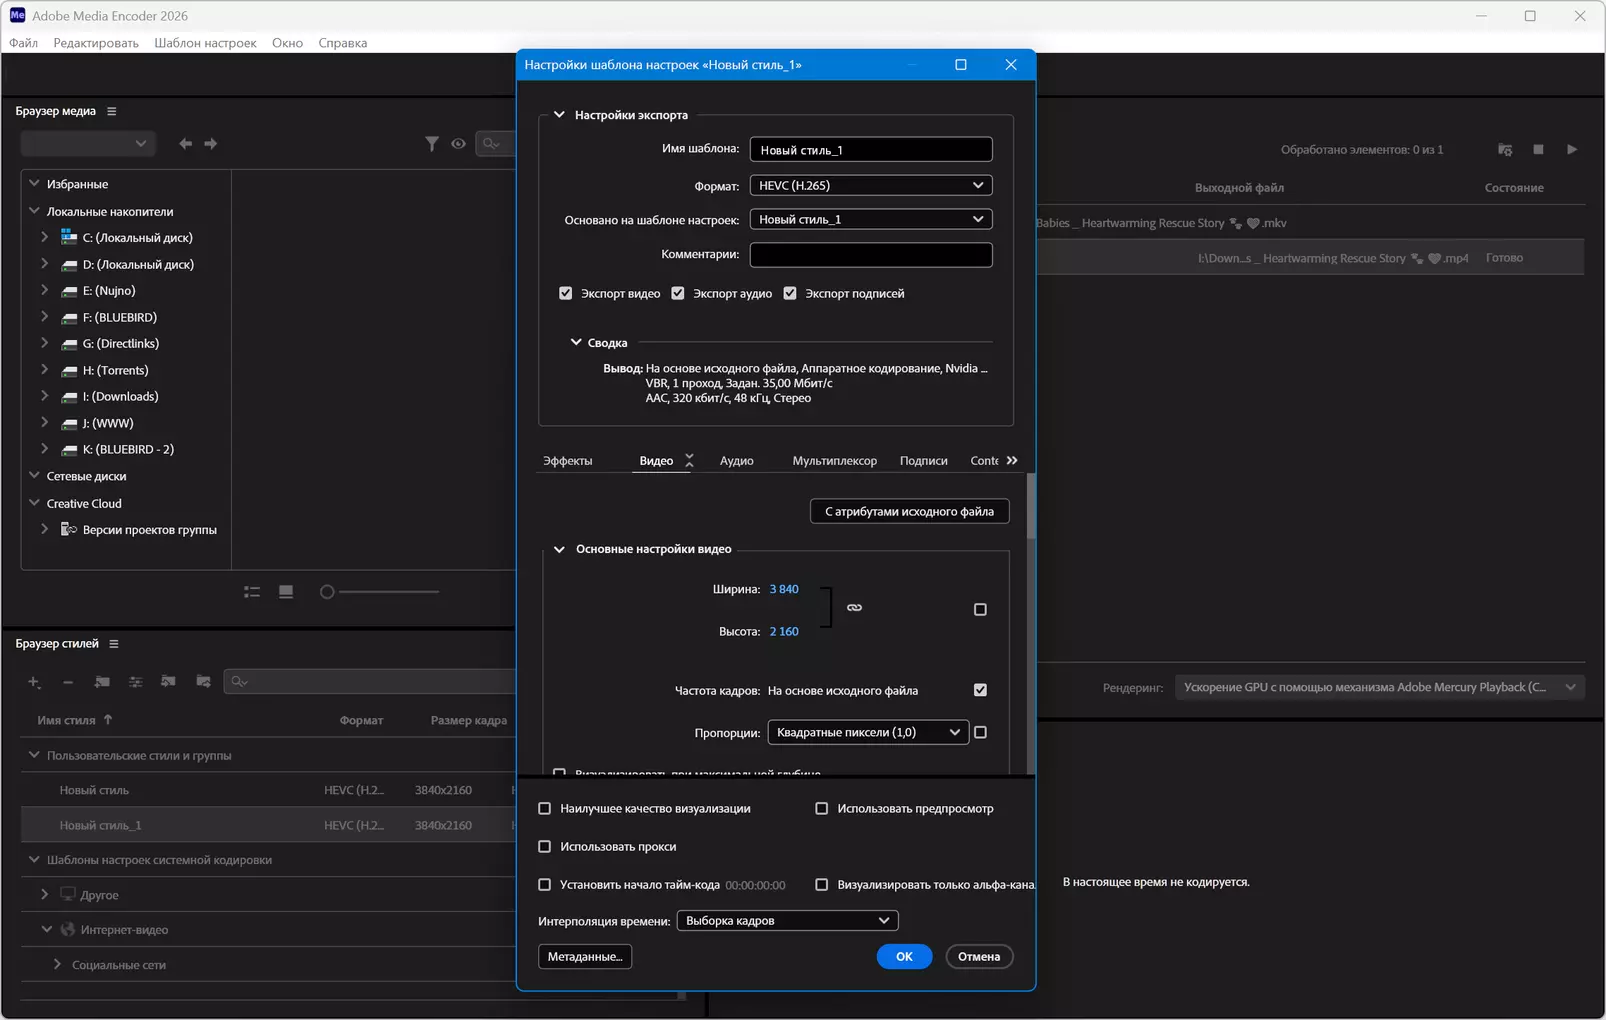Click the filter funnel icon in Браузер медиа
Image resolution: width=1606 pixels, height=1020 pixels.
coord(431,144)
